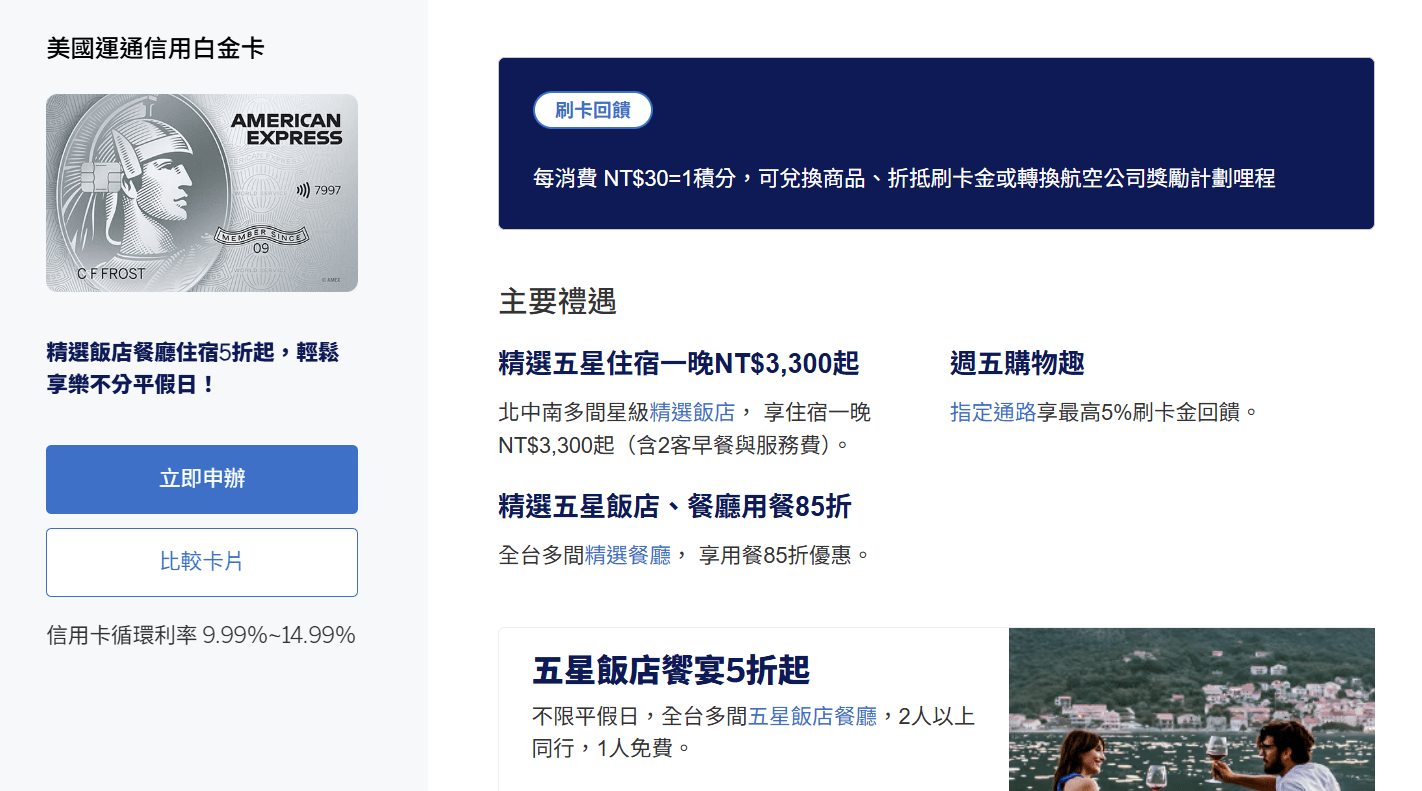Select the 美國運通信用白金卡 title
The height and width of the screenshot is (791, 1422).
coord(155,48)
